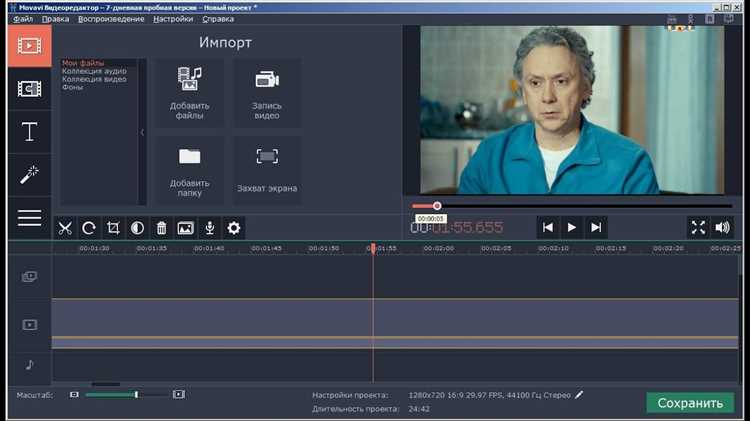Open the Файл menu
Image resolution: width=750 pixels, height=421 pixels.
23,19
